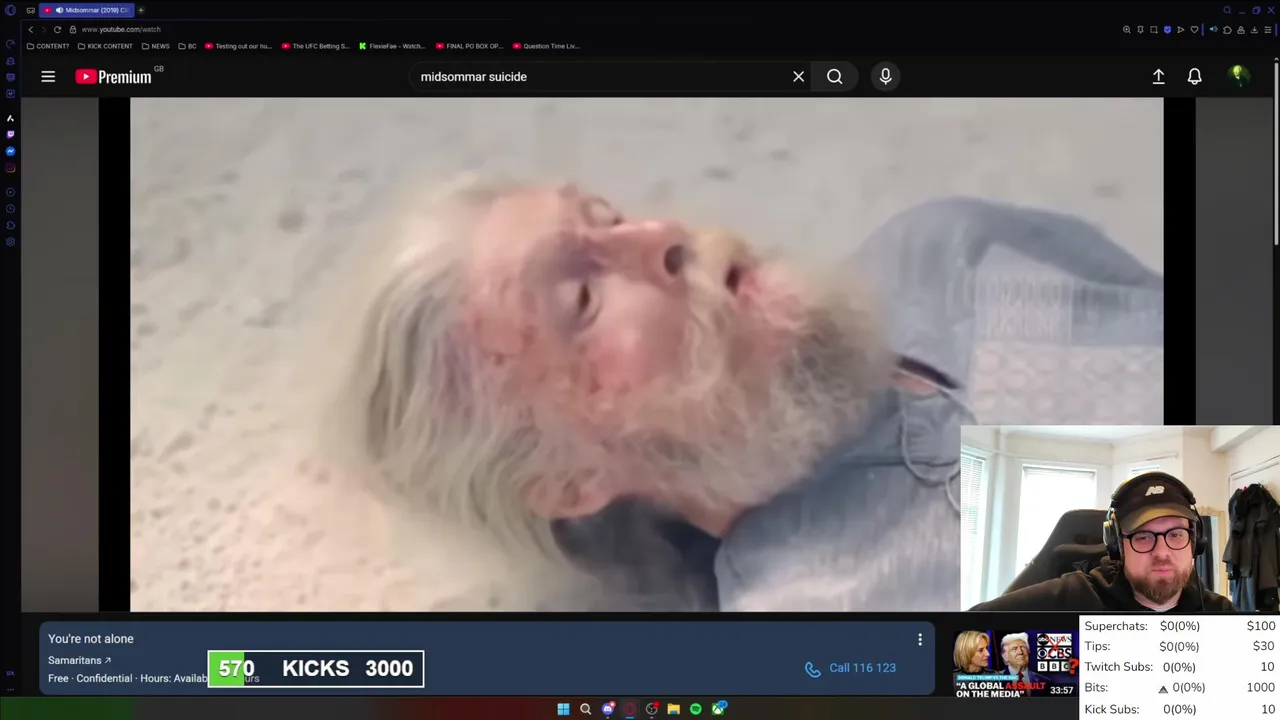Open Windows taskbar search

tap(585, 709)
